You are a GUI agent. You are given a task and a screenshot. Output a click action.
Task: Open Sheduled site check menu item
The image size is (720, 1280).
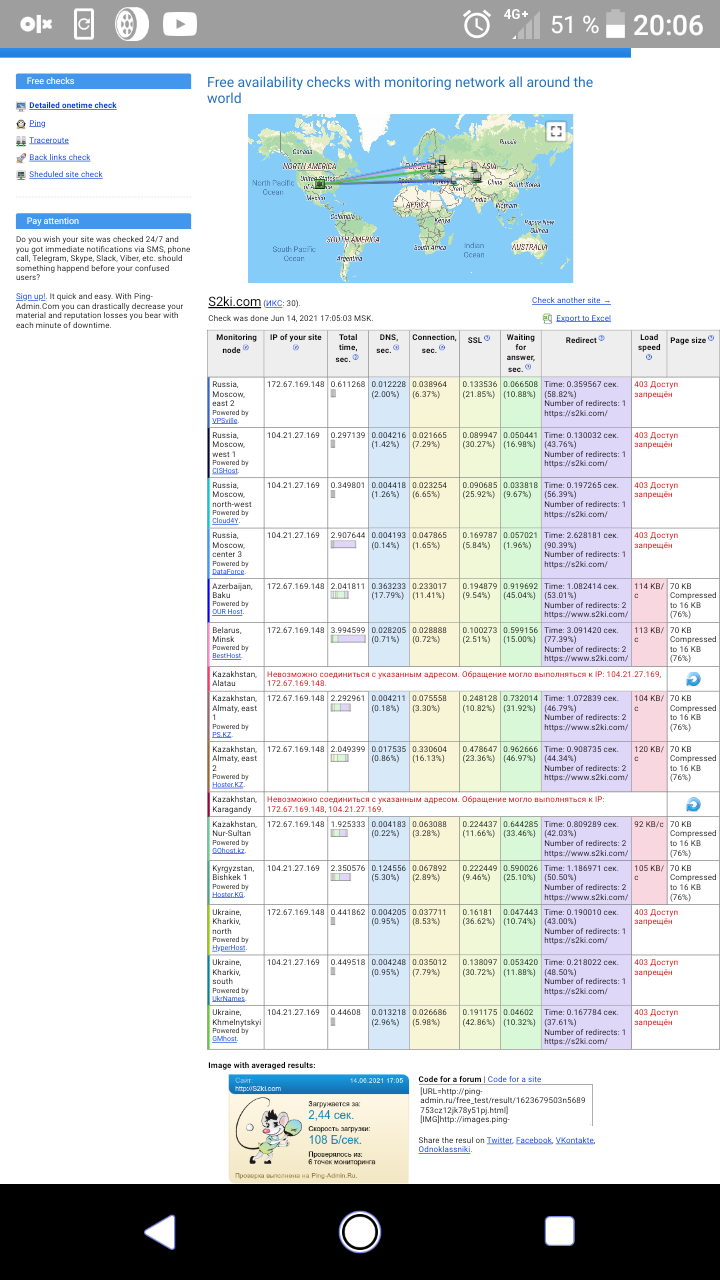(65, 174)
